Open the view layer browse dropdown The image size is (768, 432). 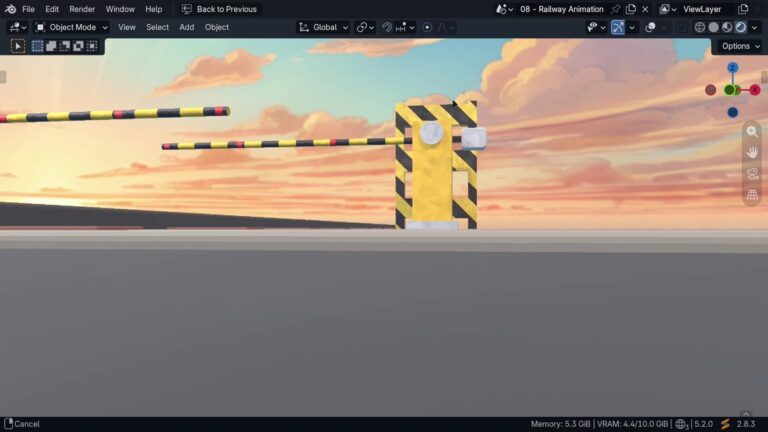click(x=668, y=9)
